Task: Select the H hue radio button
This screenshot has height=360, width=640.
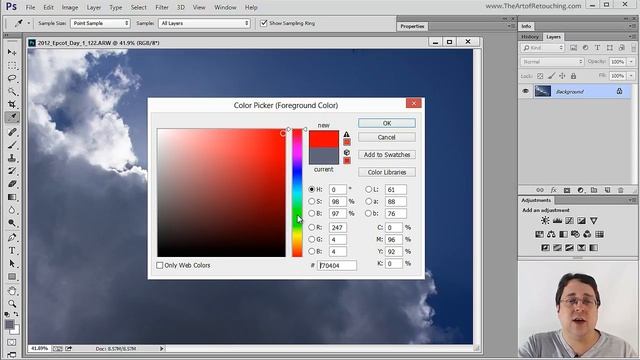Action: pos(312,189)
